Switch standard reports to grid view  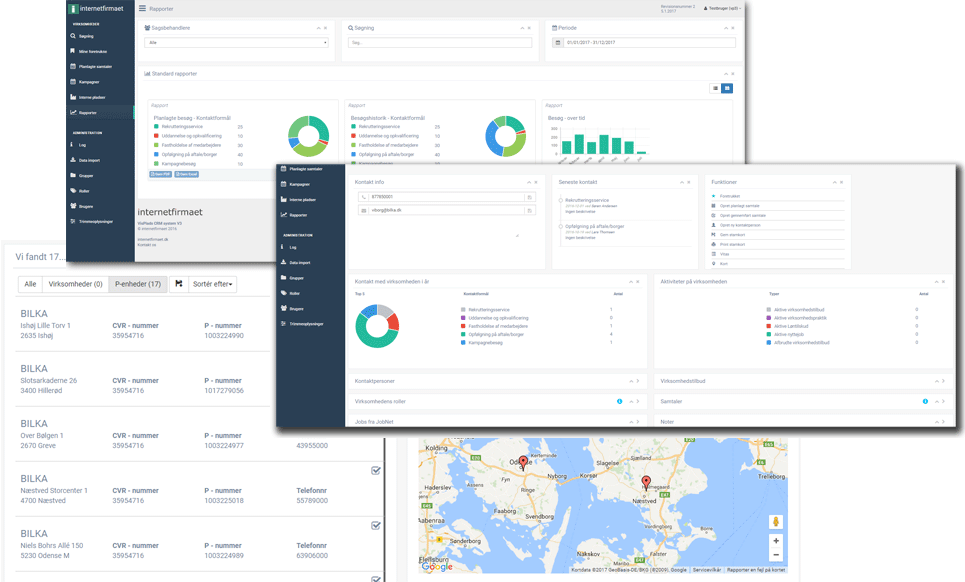(727, 88)
